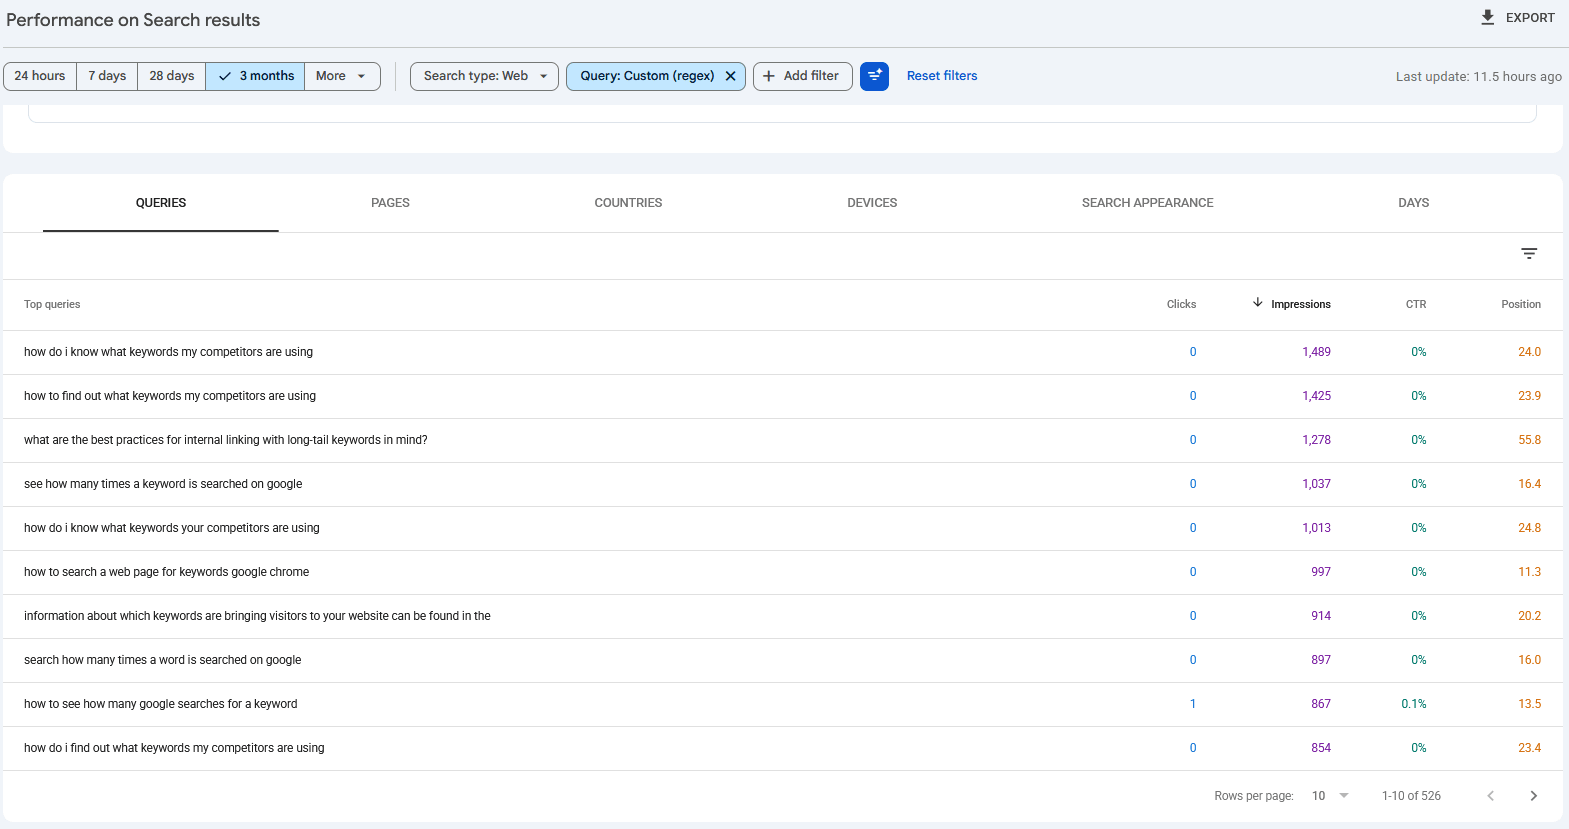Click the 0.1% CTR value
The image size is (1569, 829).
[1414, 704]
